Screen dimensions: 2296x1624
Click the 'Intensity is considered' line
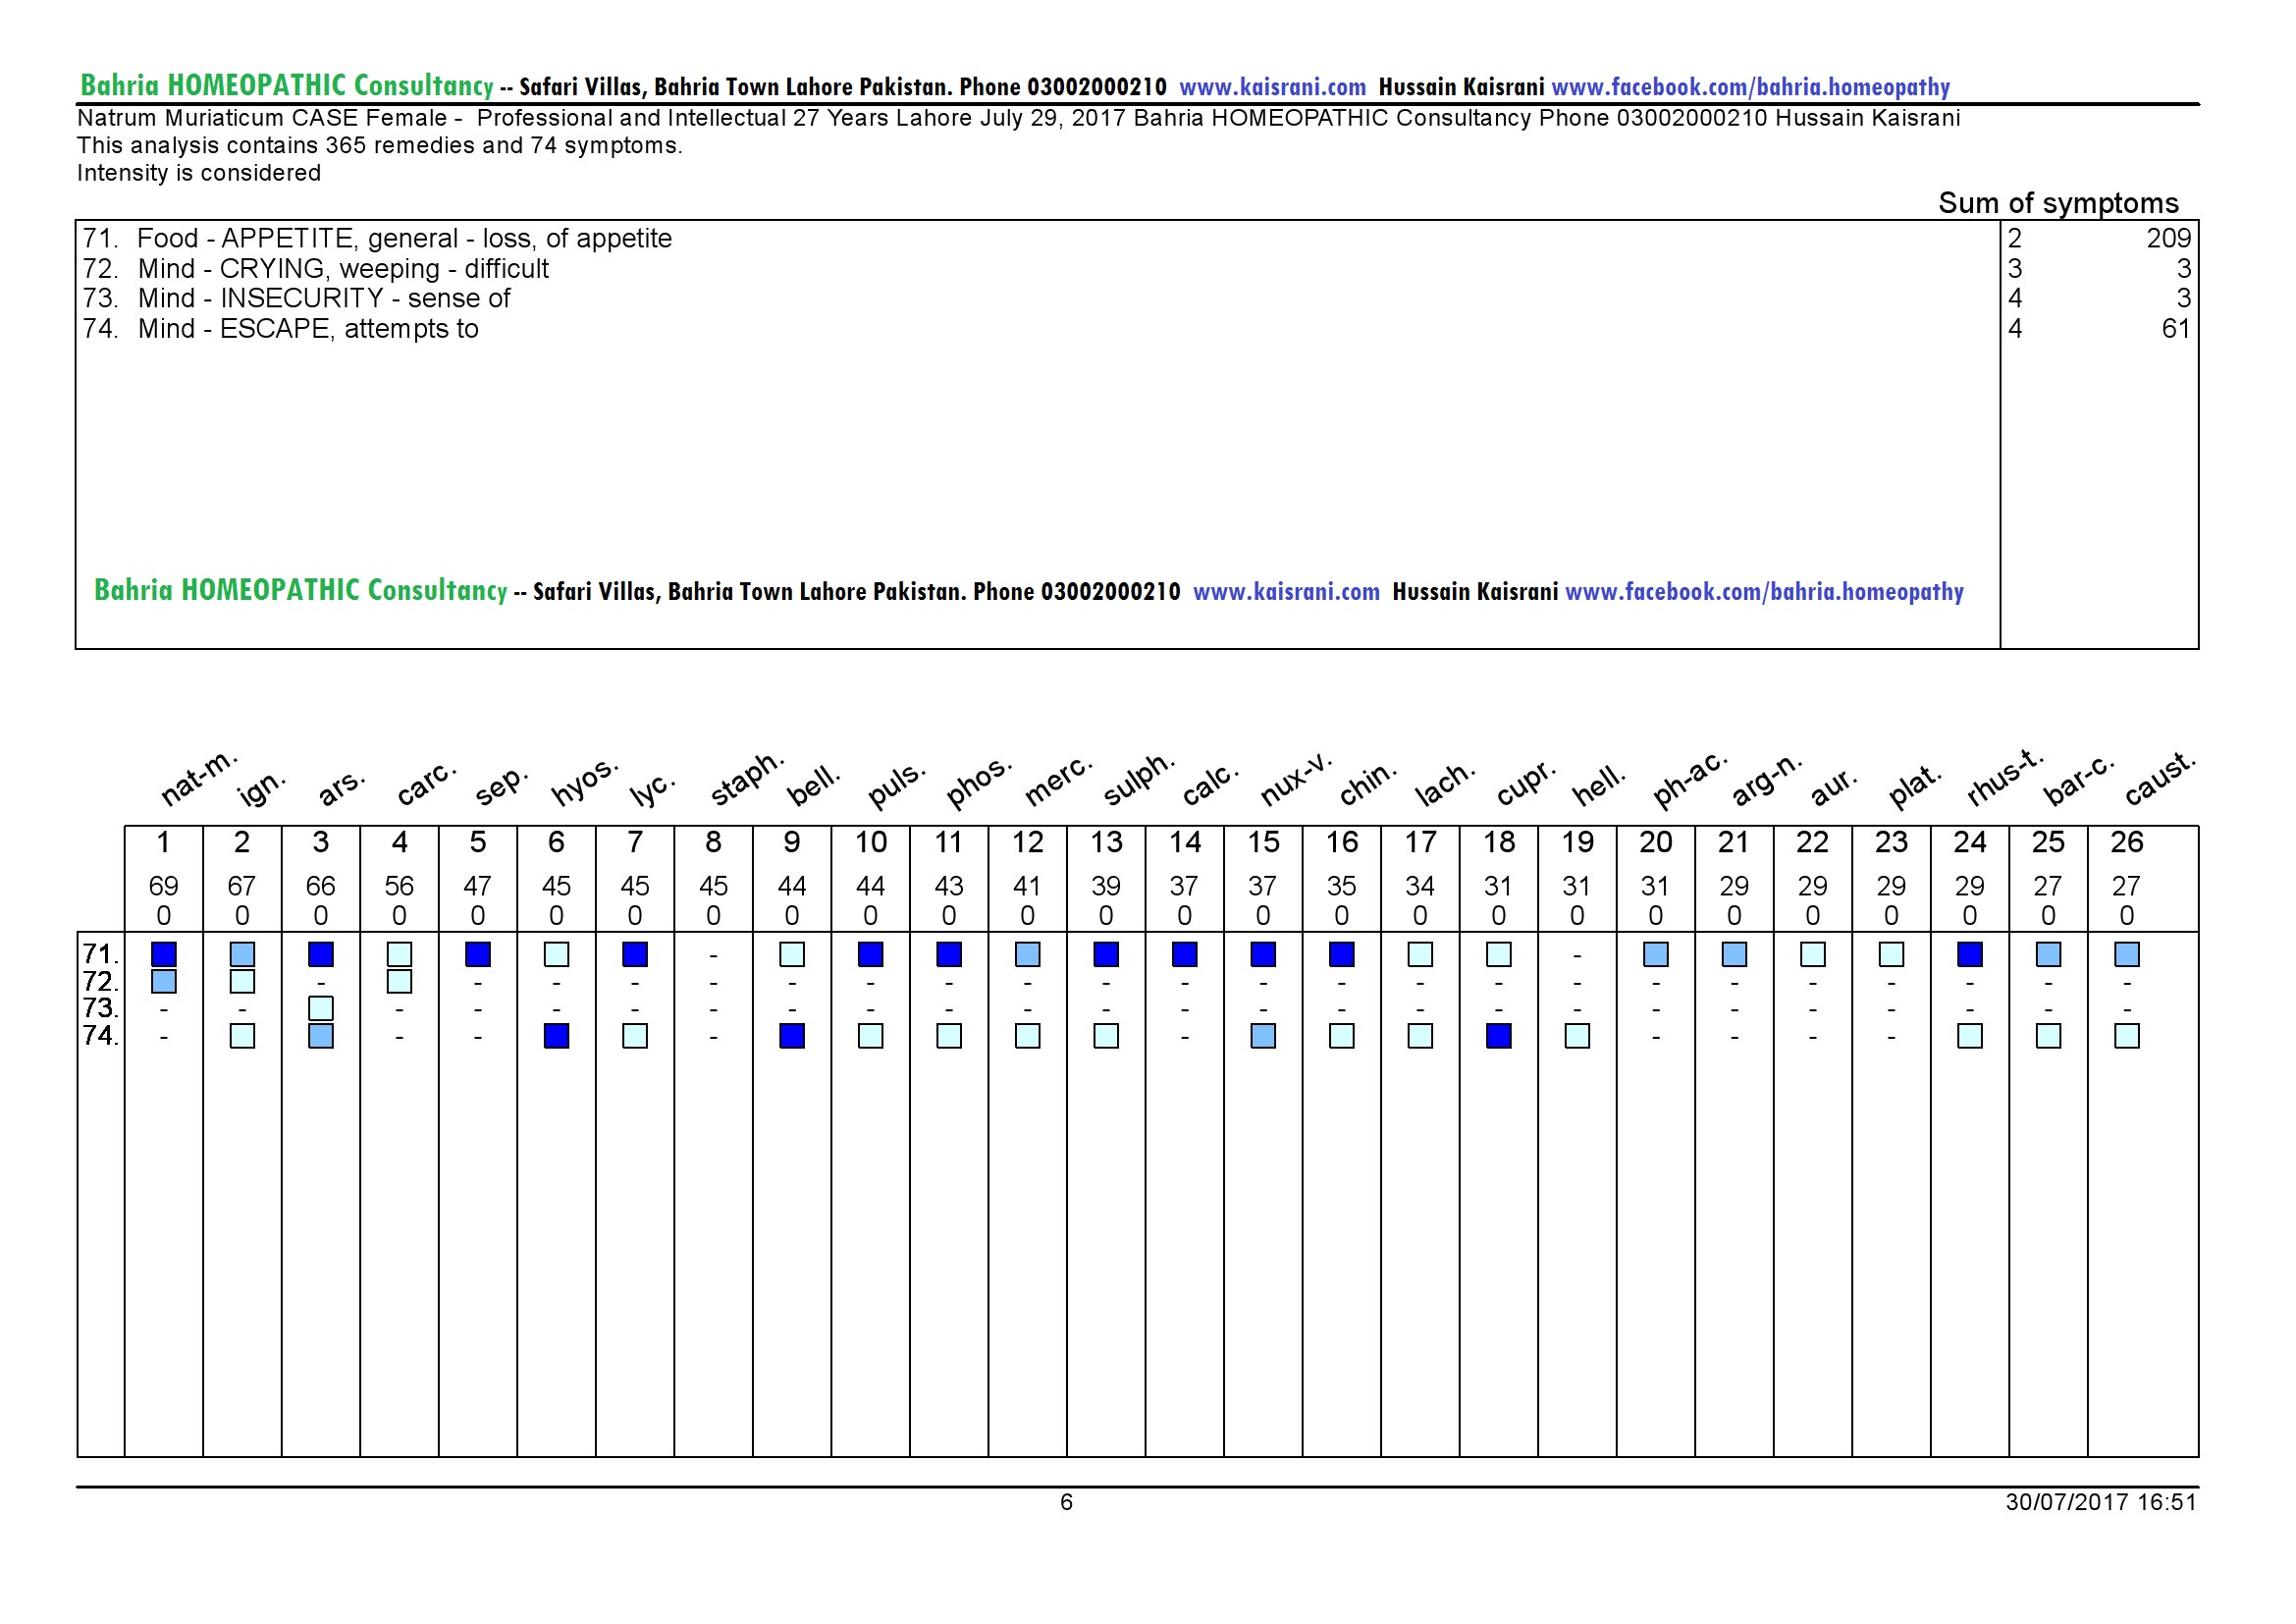click(x=199, y=172)
